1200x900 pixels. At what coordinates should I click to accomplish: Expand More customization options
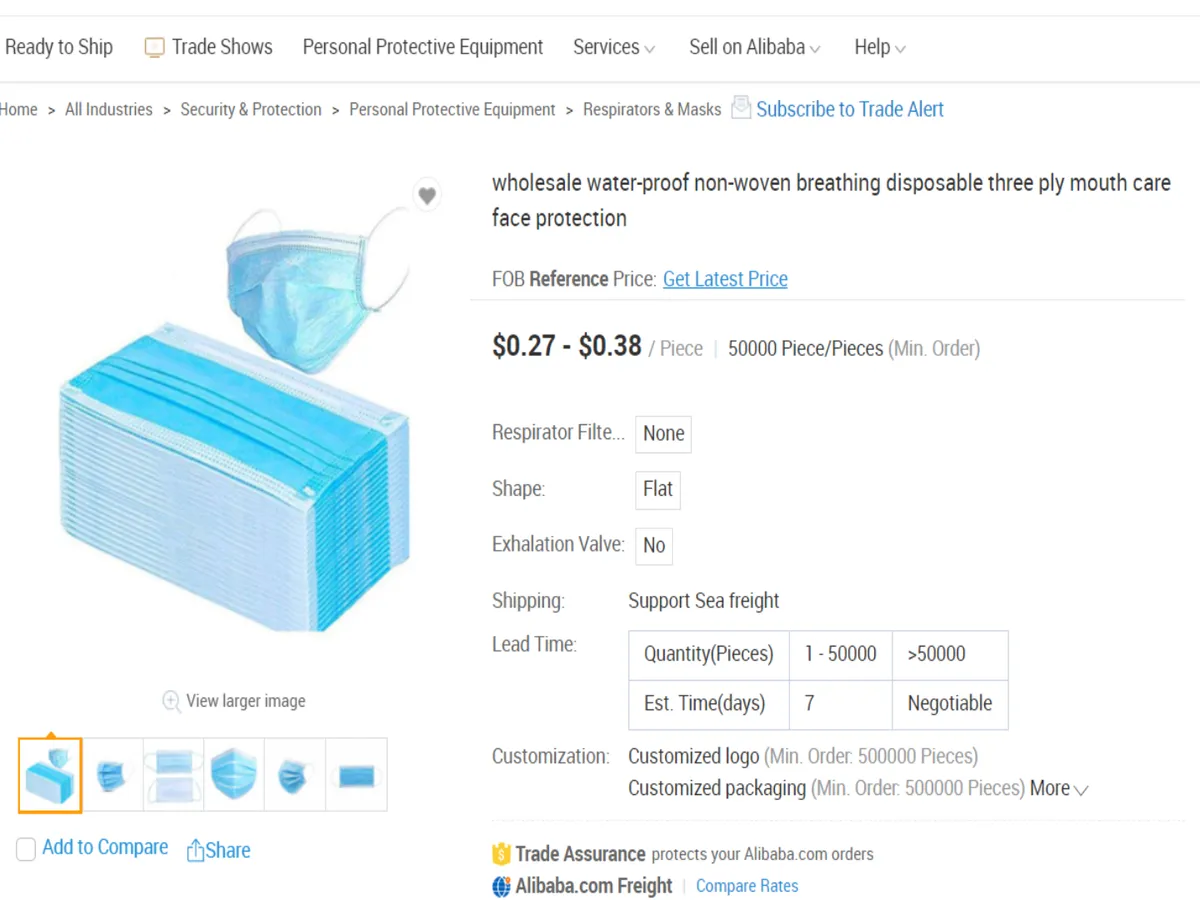click(1059, 788)
